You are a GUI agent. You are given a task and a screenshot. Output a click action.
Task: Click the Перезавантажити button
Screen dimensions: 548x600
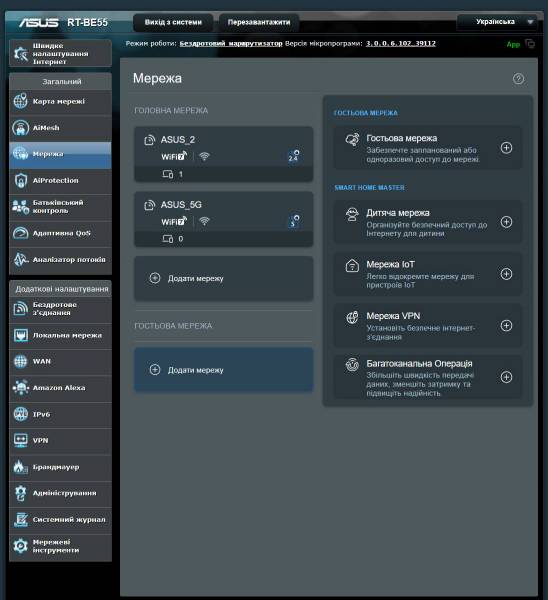[x=259, y=22]
